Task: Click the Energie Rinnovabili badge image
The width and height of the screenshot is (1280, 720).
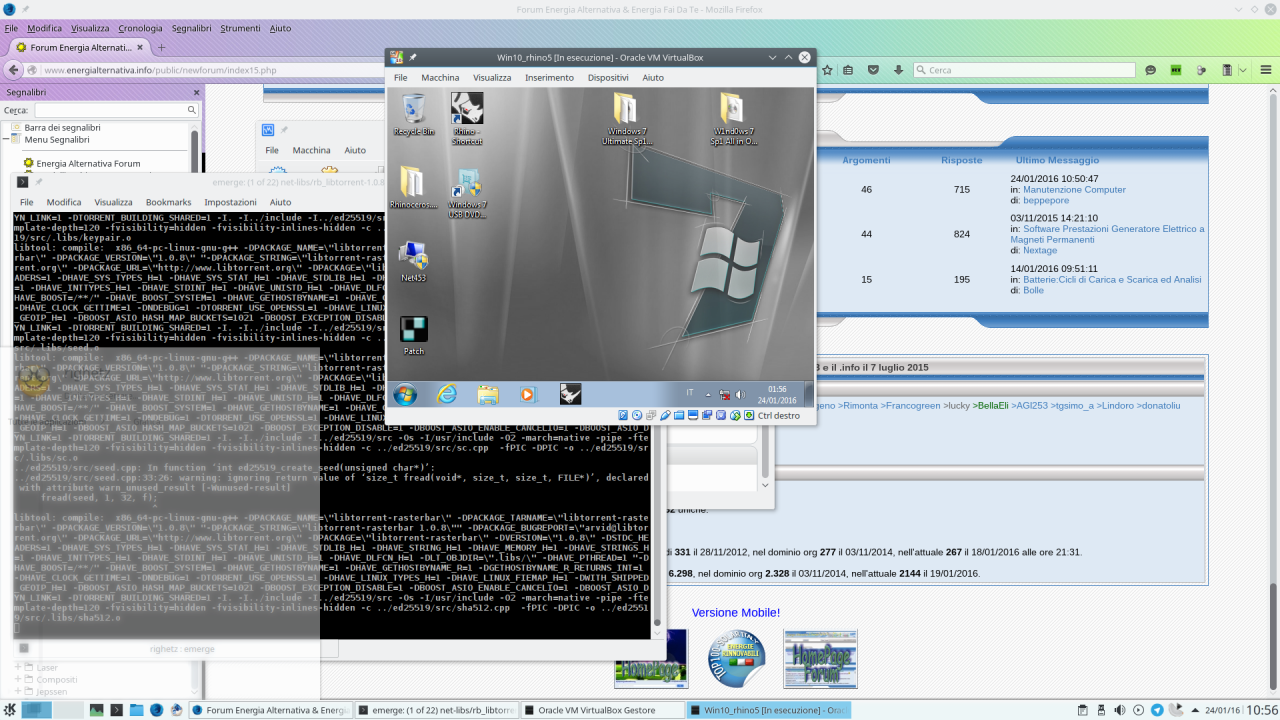Action: coord(737,658)
